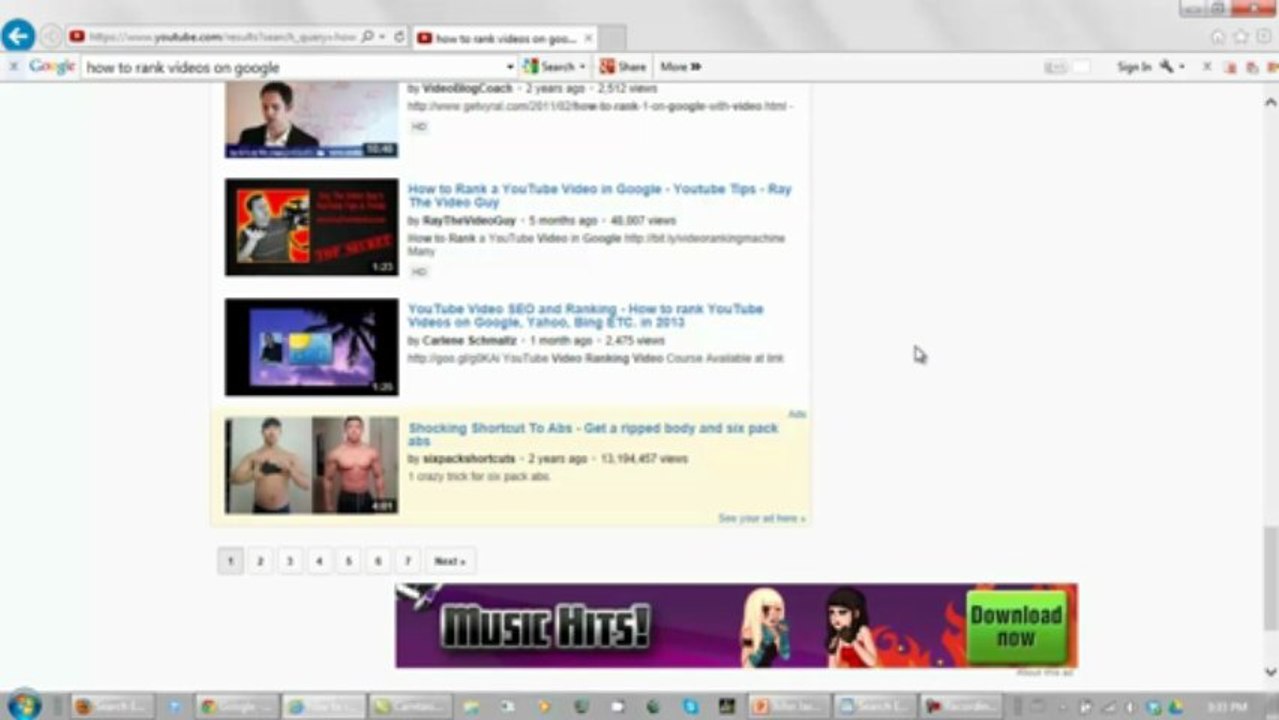Visit the RayTheVideoGuy channel link
1279x720 pixels.
point(469,220)
